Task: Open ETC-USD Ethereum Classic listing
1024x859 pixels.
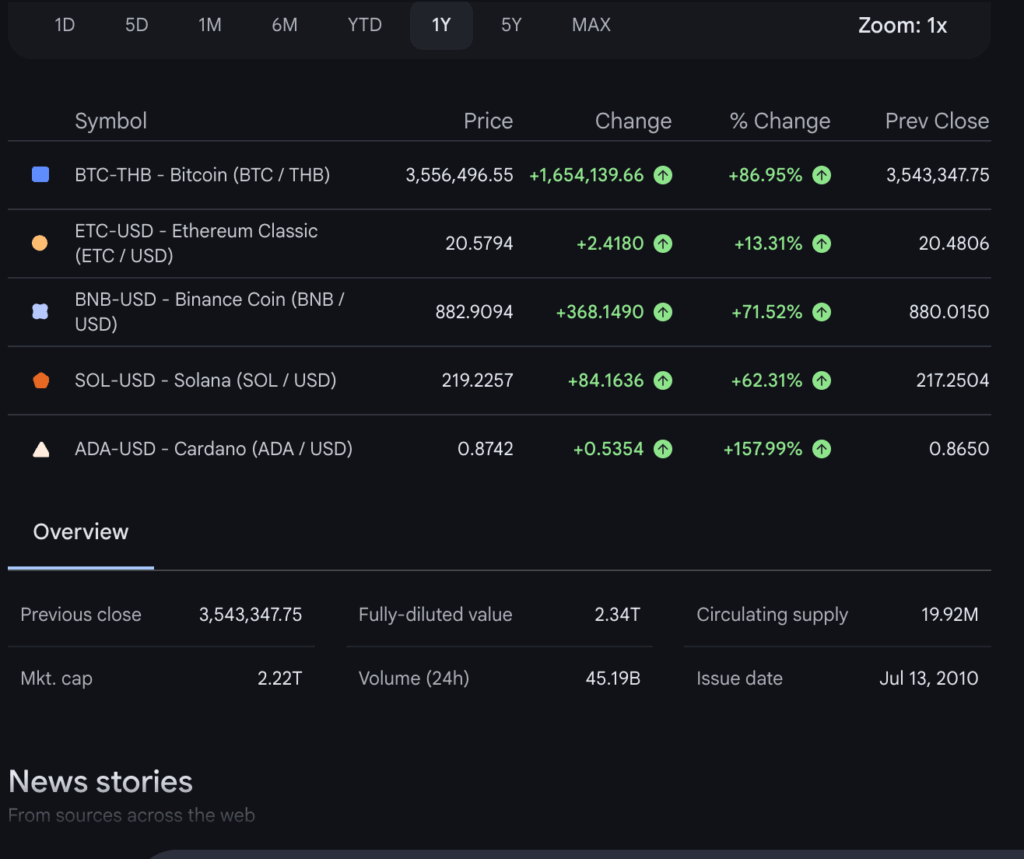Action: (x=196, y=243)
